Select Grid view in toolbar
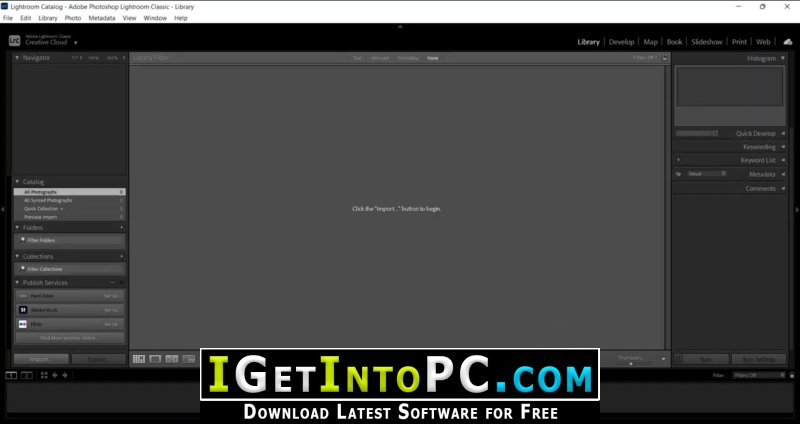The height and width of the screenshot is (424, 800). (x=139, y=359)
